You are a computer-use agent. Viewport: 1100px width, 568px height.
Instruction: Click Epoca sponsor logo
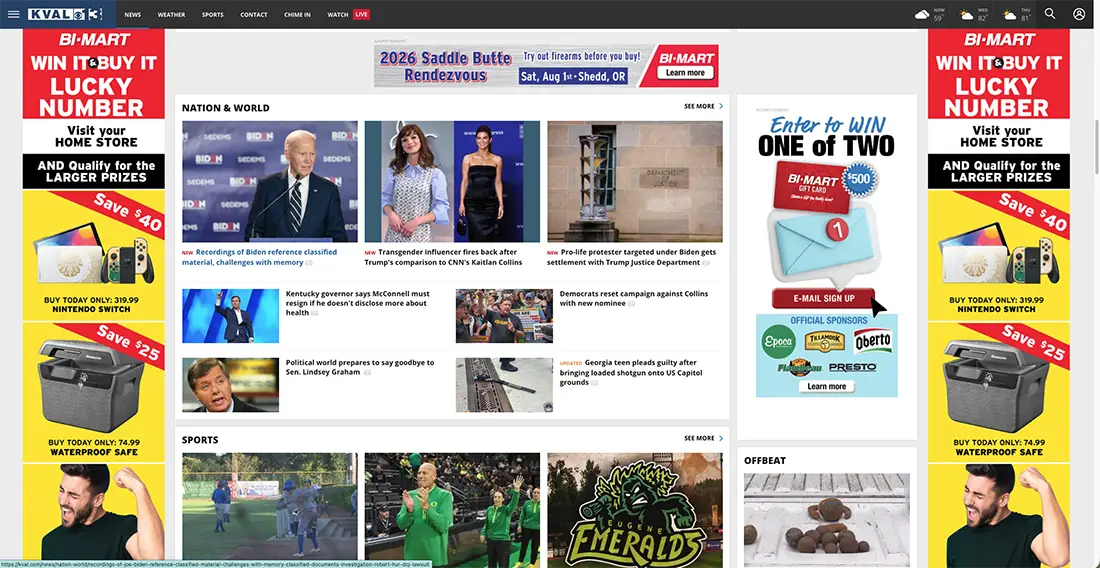point(778,341)
